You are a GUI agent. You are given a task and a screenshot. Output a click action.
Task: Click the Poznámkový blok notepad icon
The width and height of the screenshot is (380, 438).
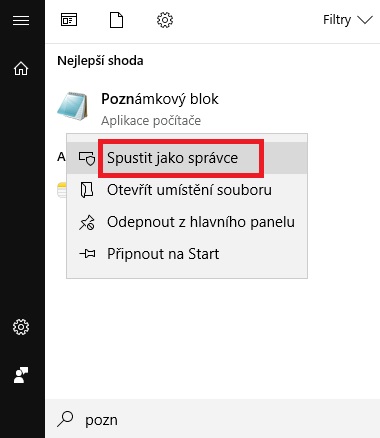point(73,106)
